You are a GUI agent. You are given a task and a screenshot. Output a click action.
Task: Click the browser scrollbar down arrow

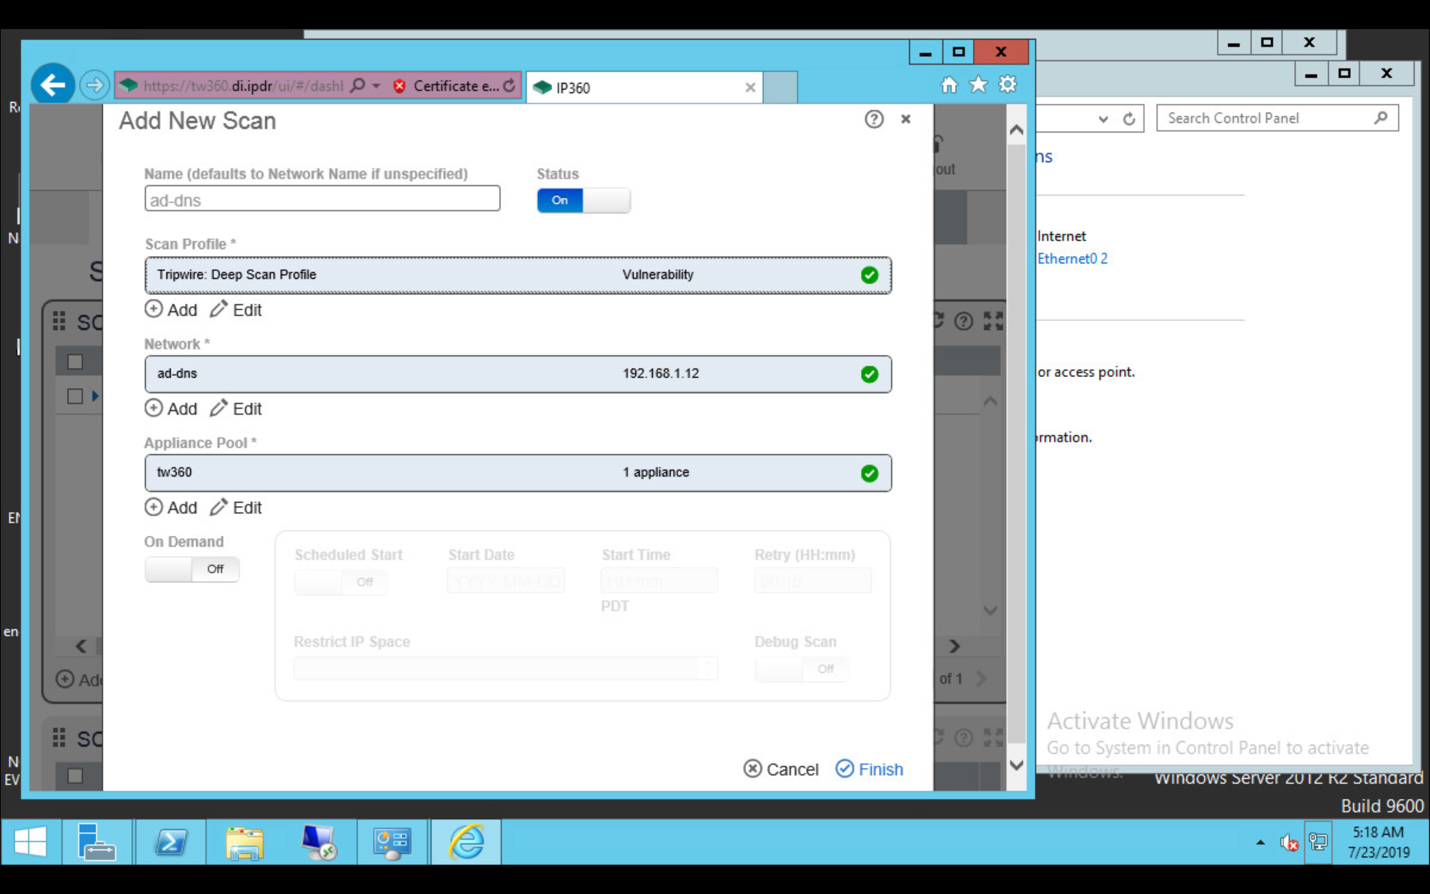[1016, 766]
